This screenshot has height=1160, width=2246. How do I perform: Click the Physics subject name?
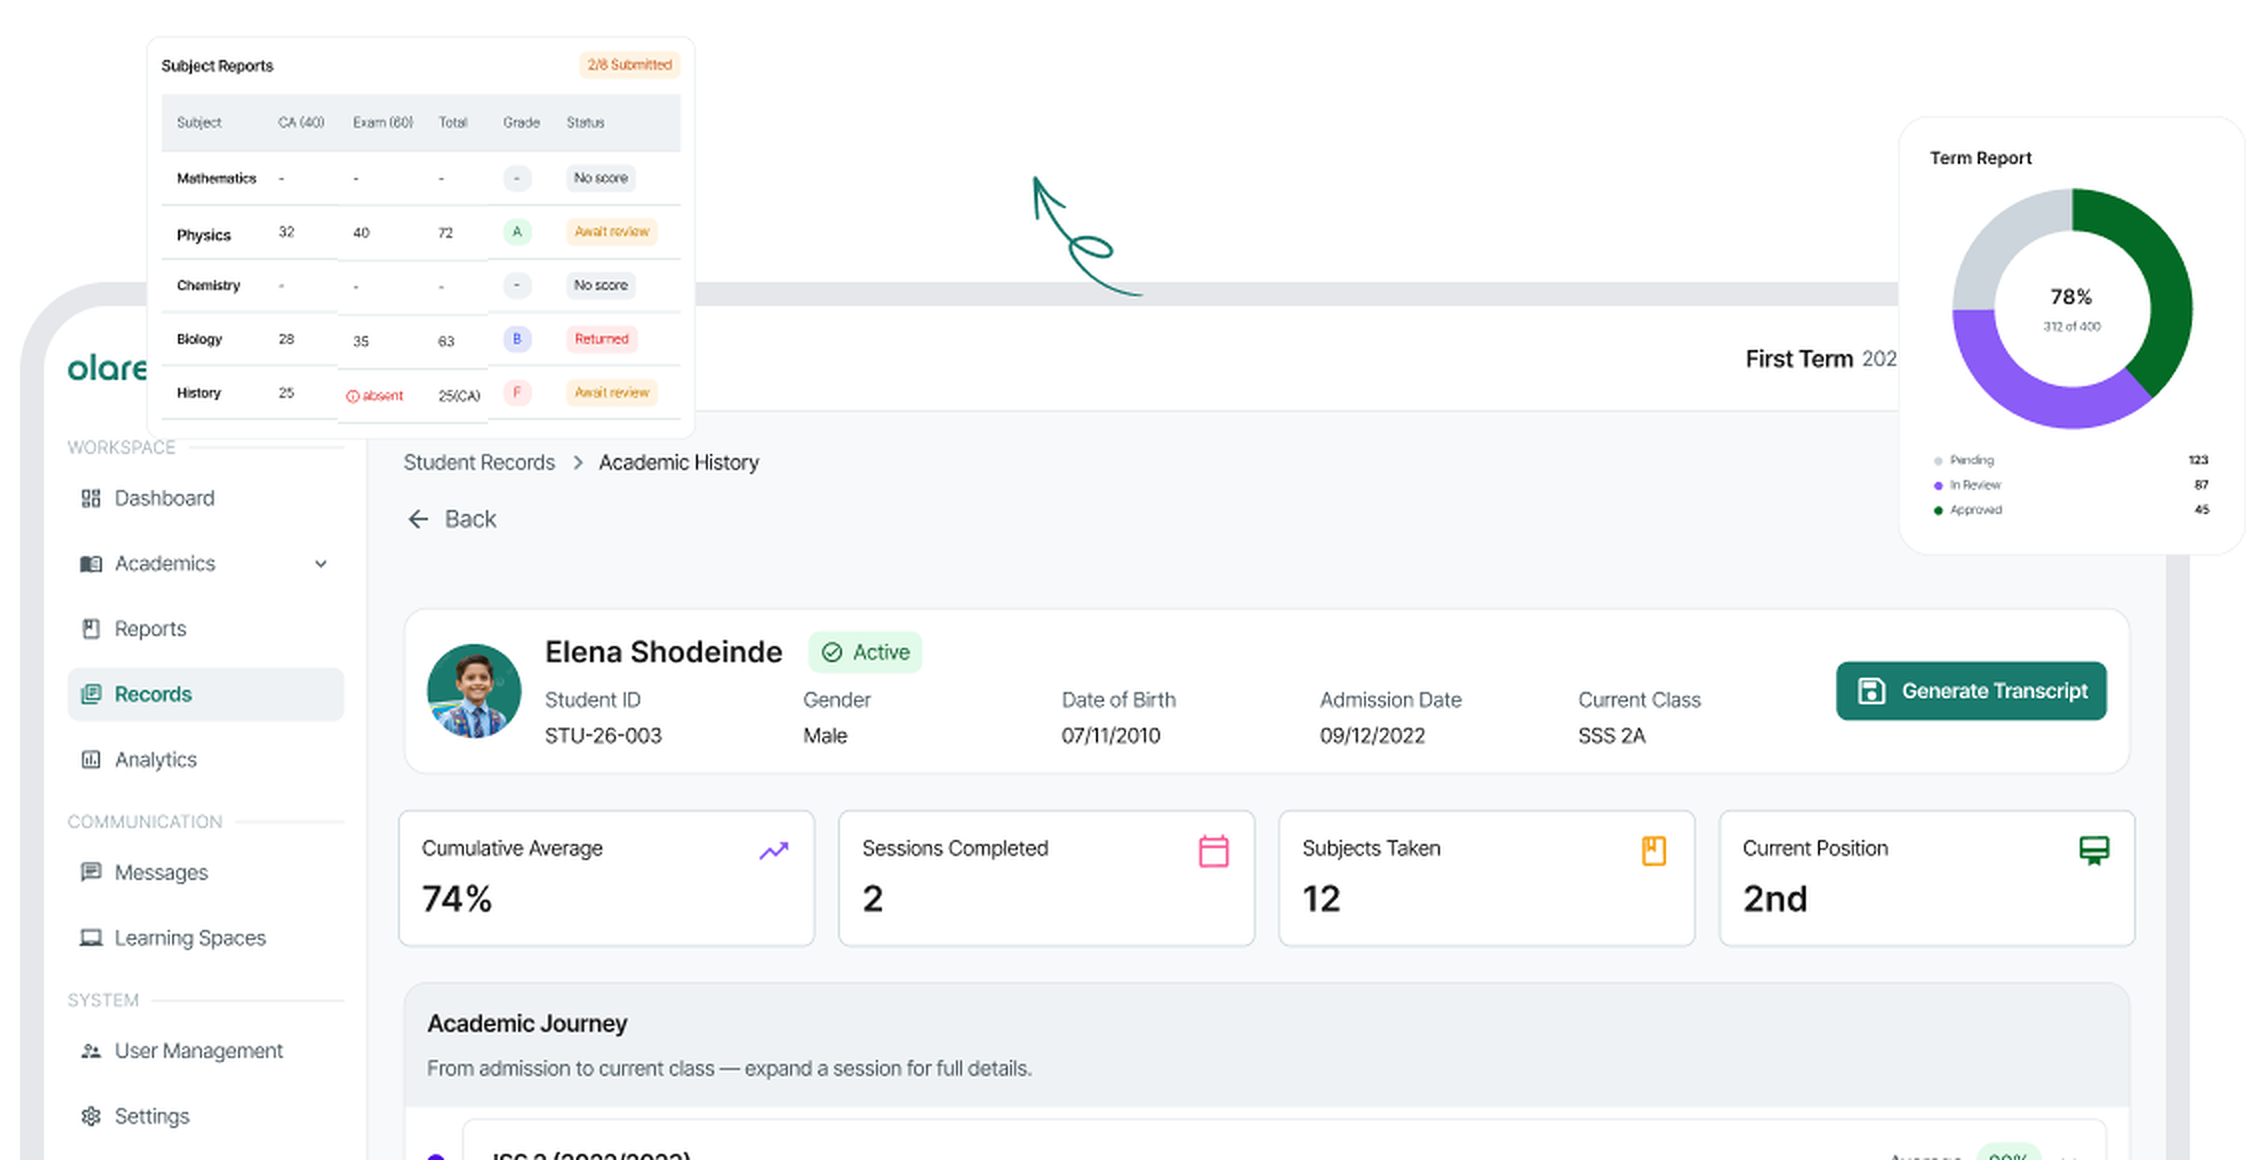204,235
